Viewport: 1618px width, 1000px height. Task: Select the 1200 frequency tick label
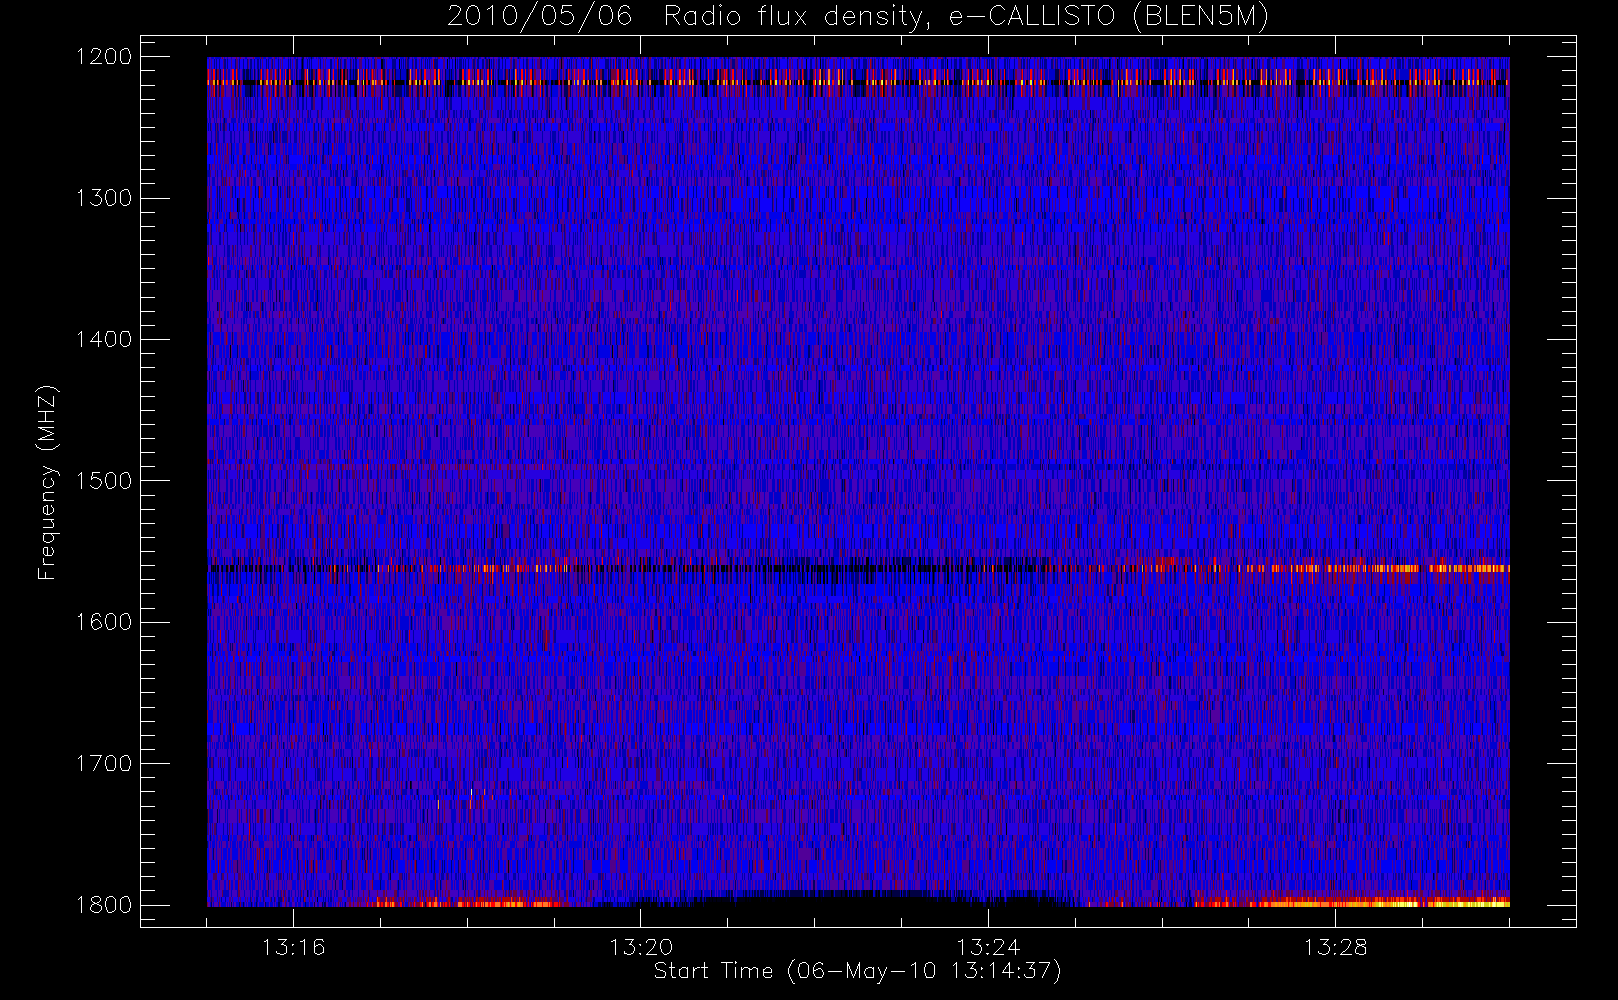point(104,57)
